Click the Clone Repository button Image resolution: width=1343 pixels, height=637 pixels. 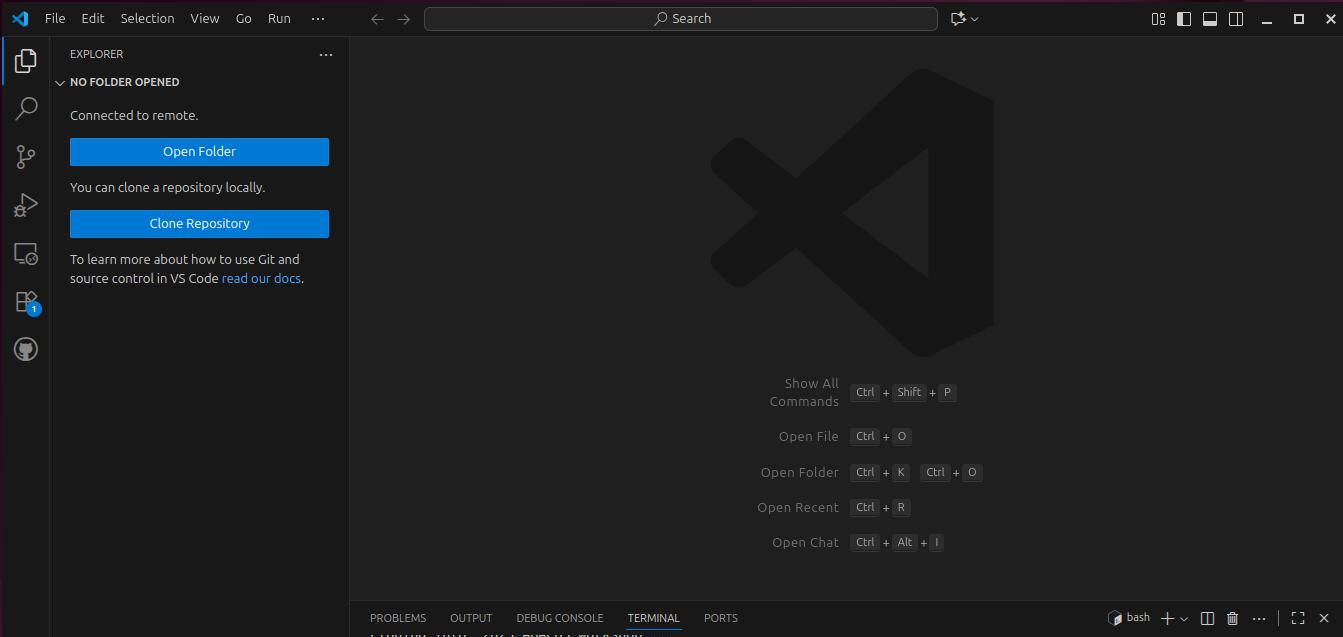(199, 224)
